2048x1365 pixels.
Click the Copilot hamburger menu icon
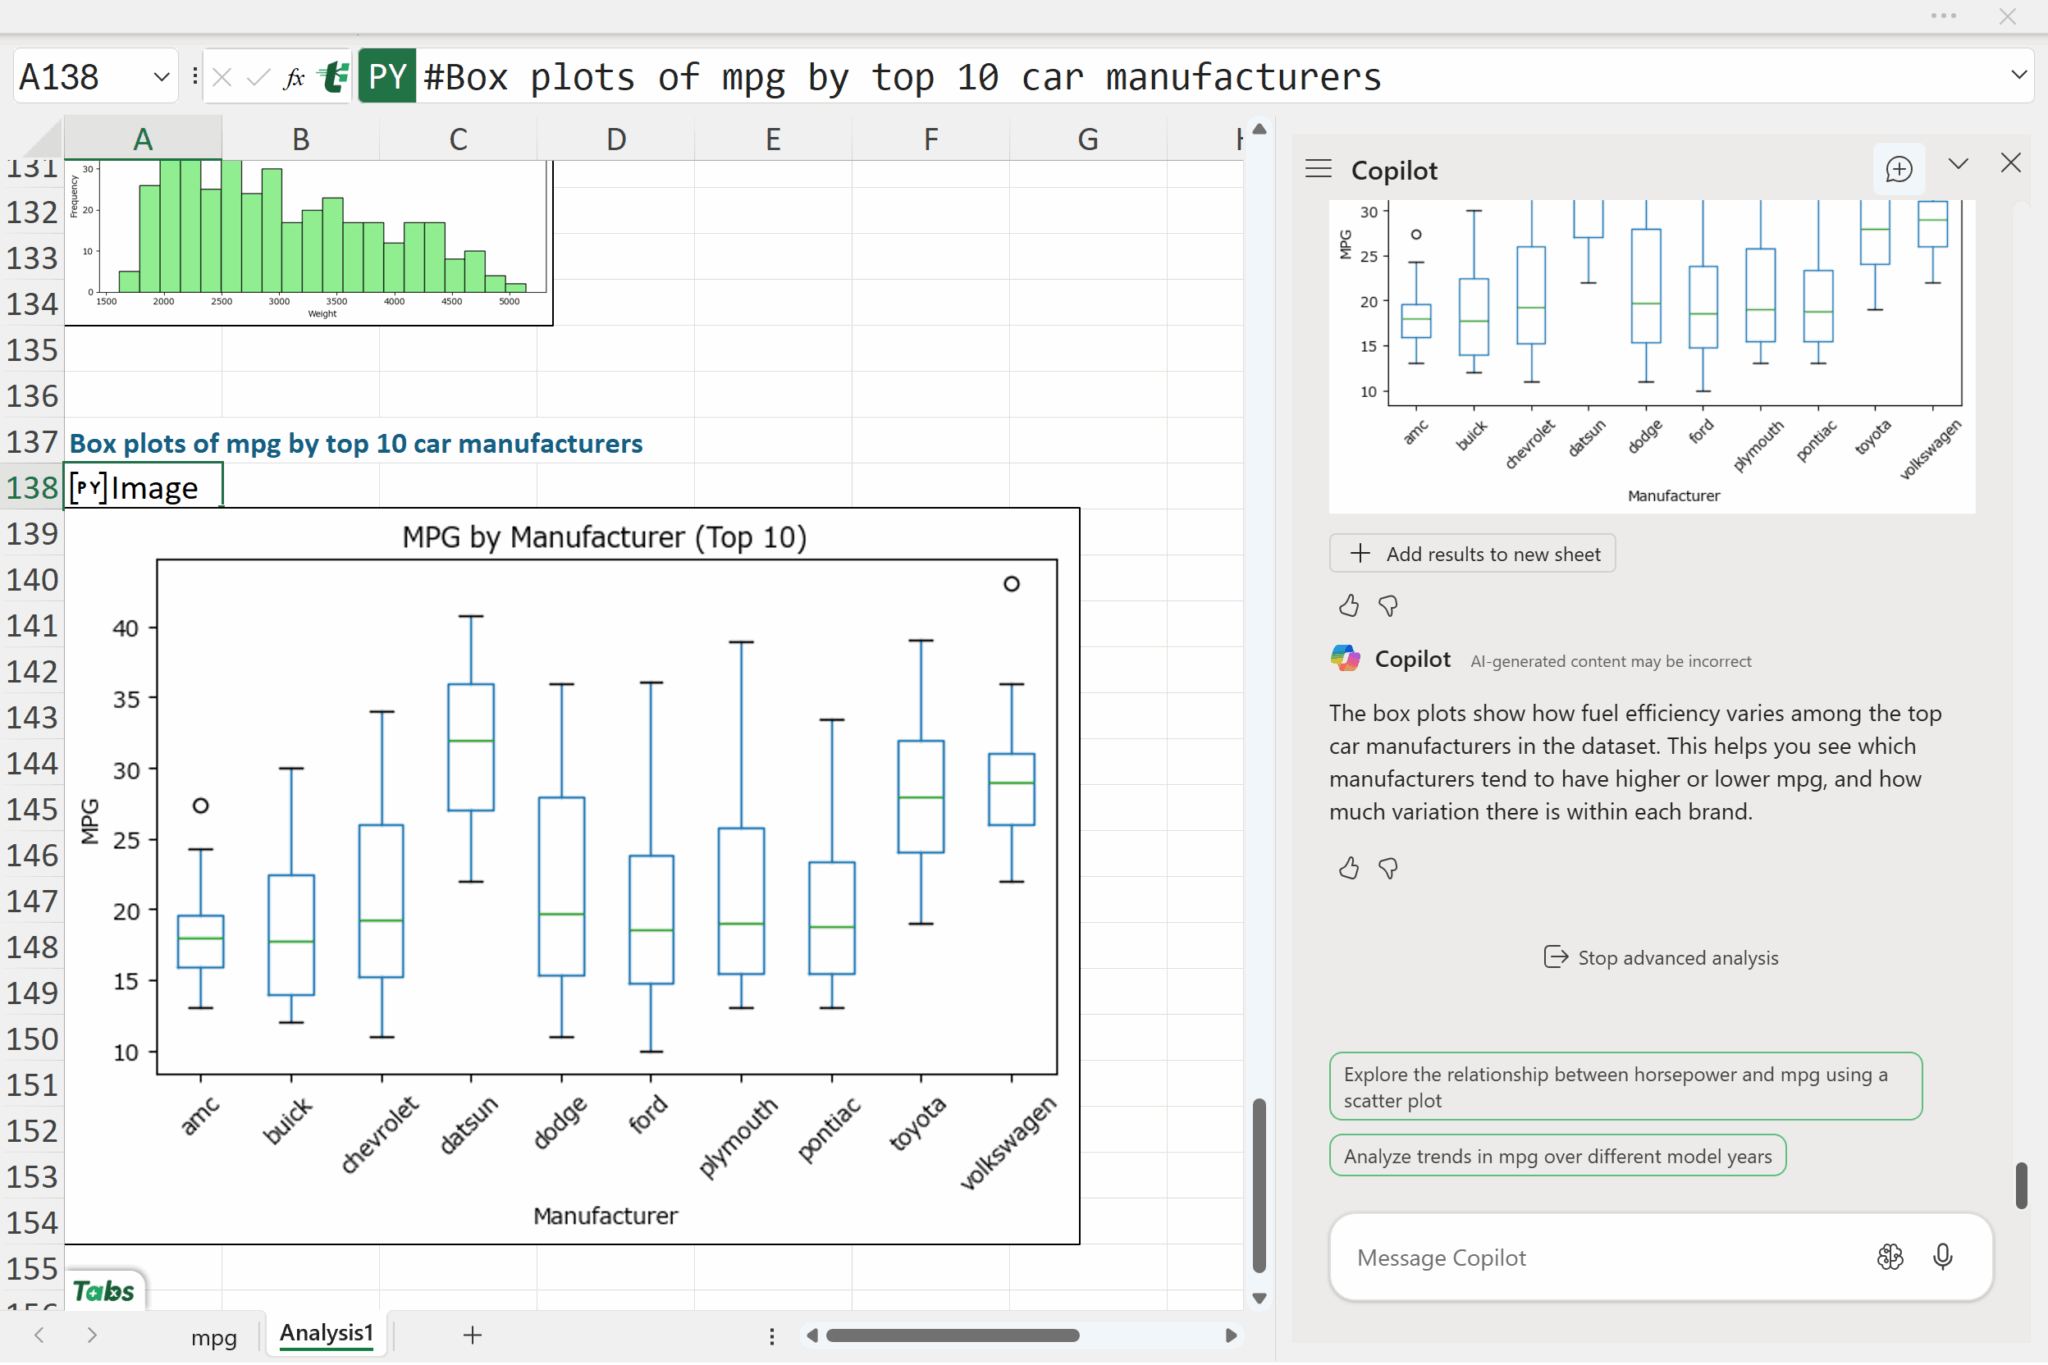point(1318,169)
